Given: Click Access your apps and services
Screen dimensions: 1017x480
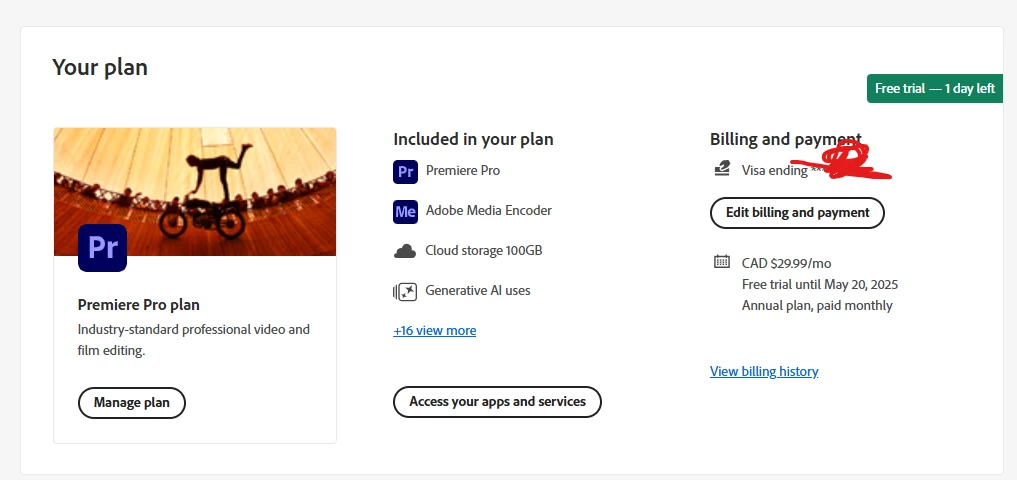Looking at the screenshot, I should (497, 402).
